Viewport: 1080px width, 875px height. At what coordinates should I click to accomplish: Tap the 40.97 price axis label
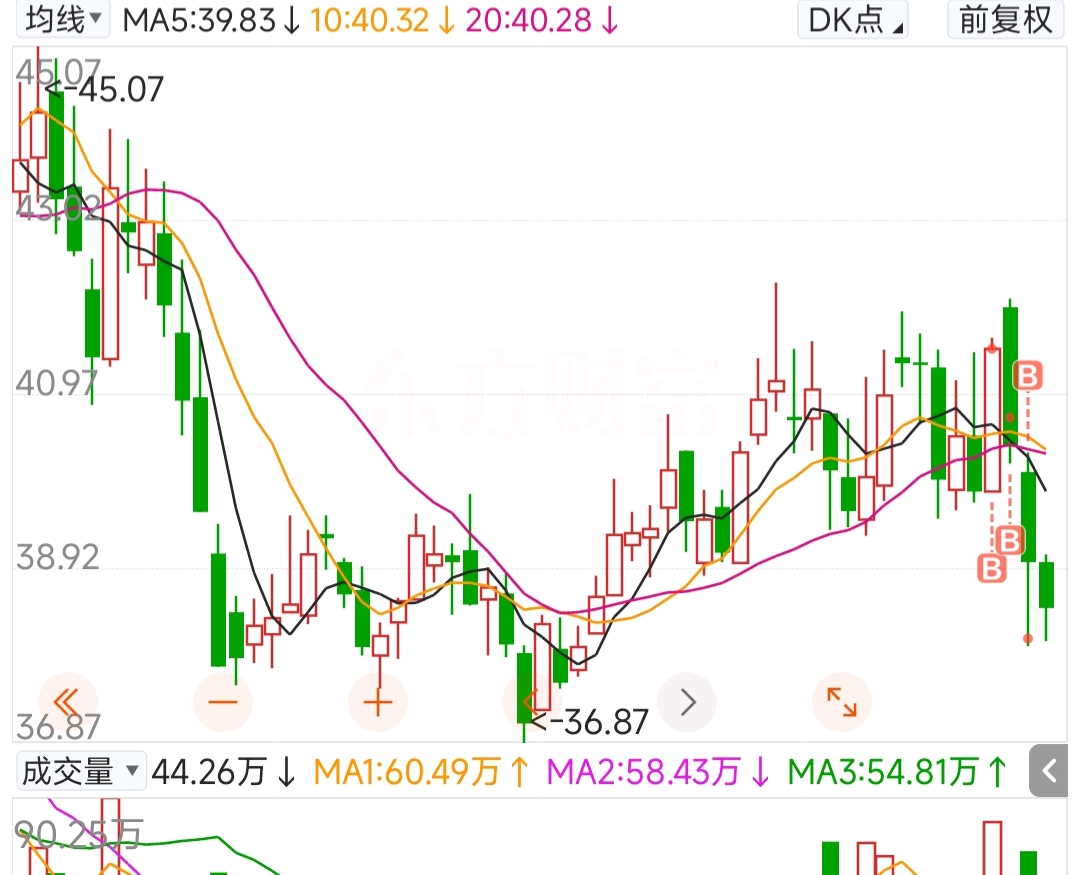pyautogui.click(x=56, y=383)
